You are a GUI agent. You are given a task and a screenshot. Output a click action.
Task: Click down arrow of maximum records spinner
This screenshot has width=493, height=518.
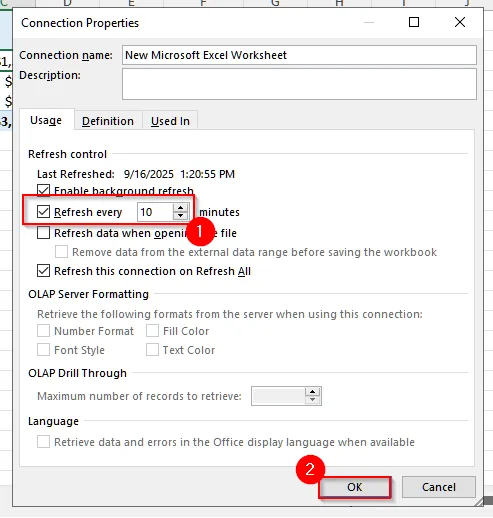[312, 400]
